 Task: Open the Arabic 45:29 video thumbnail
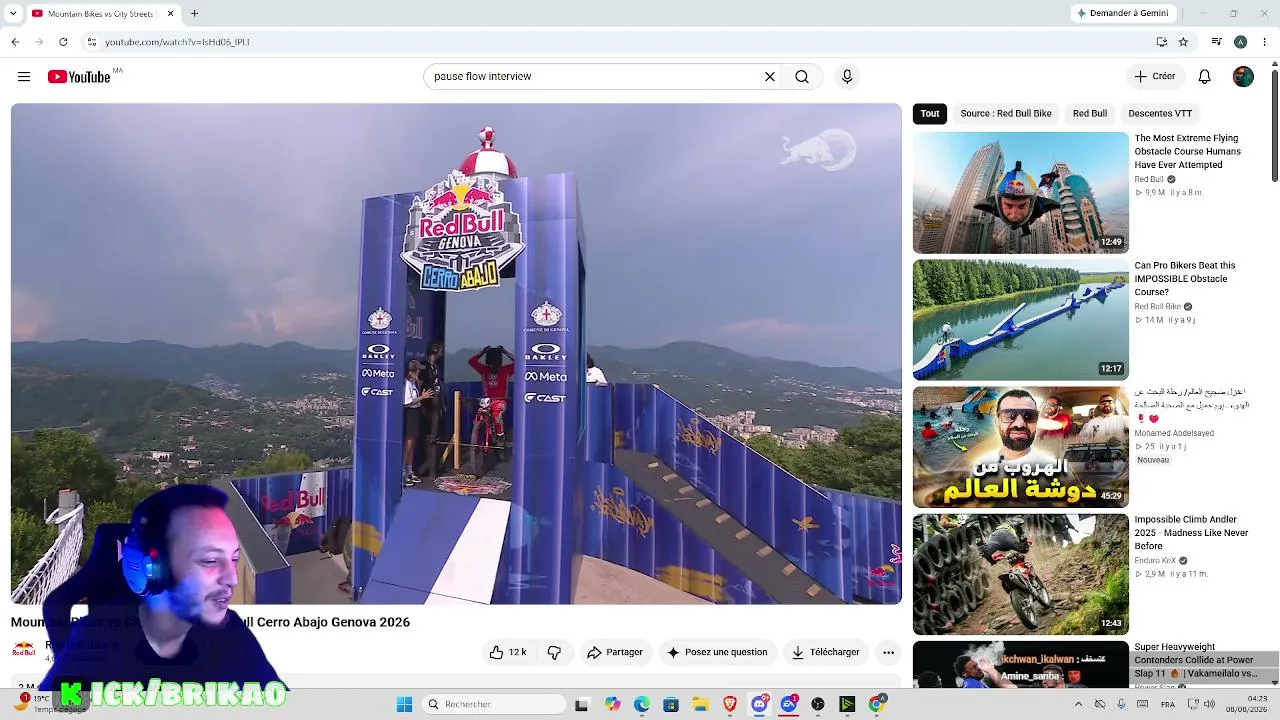[x=1020, y=447]
